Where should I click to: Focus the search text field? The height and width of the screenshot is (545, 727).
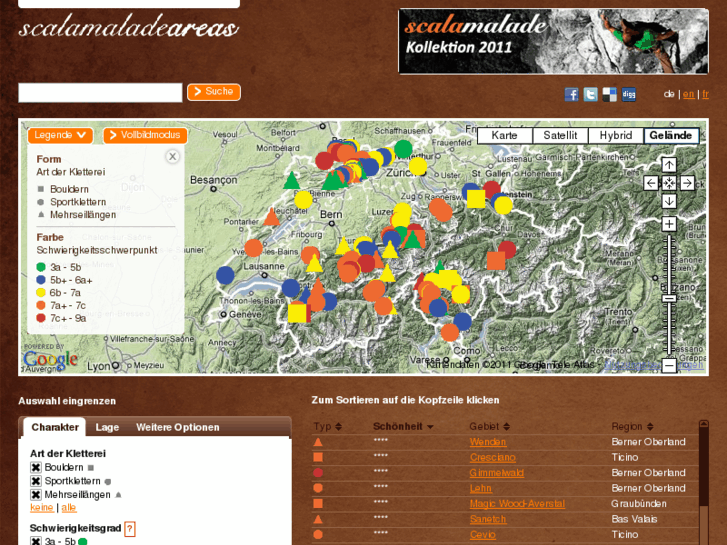click(x=100, y=92)
